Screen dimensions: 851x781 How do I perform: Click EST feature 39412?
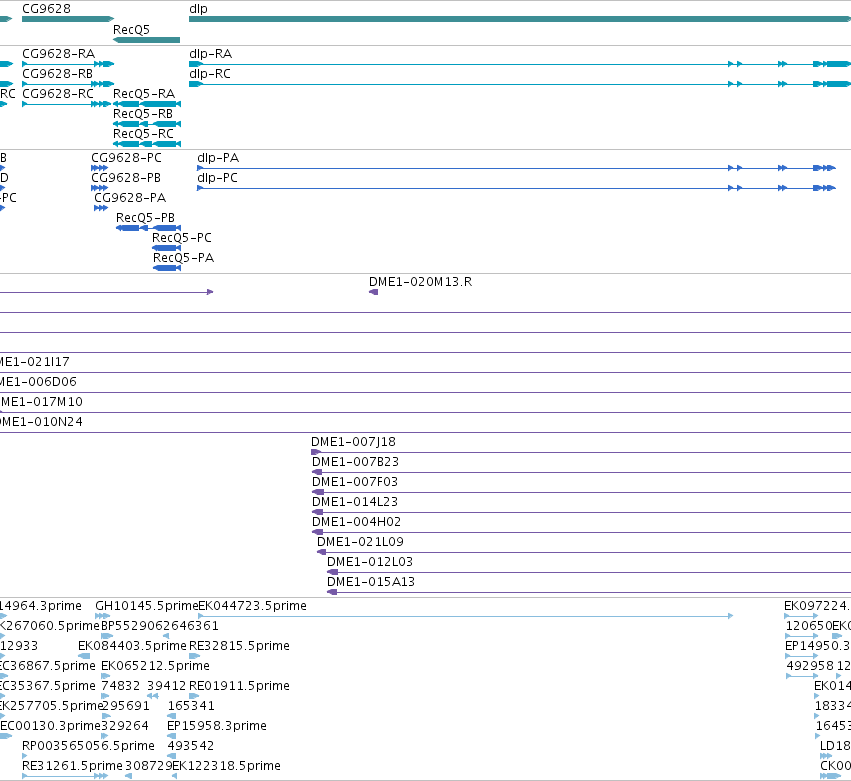pos(153,696)
